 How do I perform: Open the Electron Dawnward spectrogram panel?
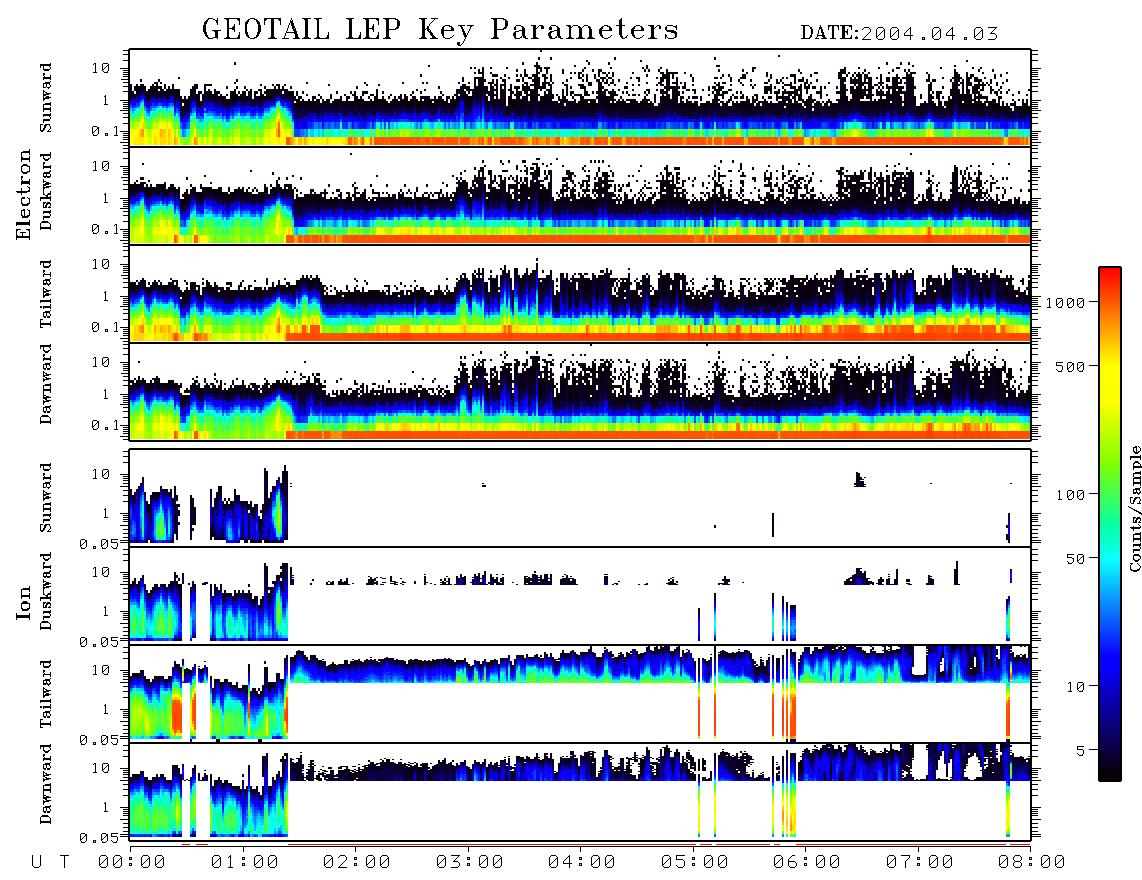(580, 391)
